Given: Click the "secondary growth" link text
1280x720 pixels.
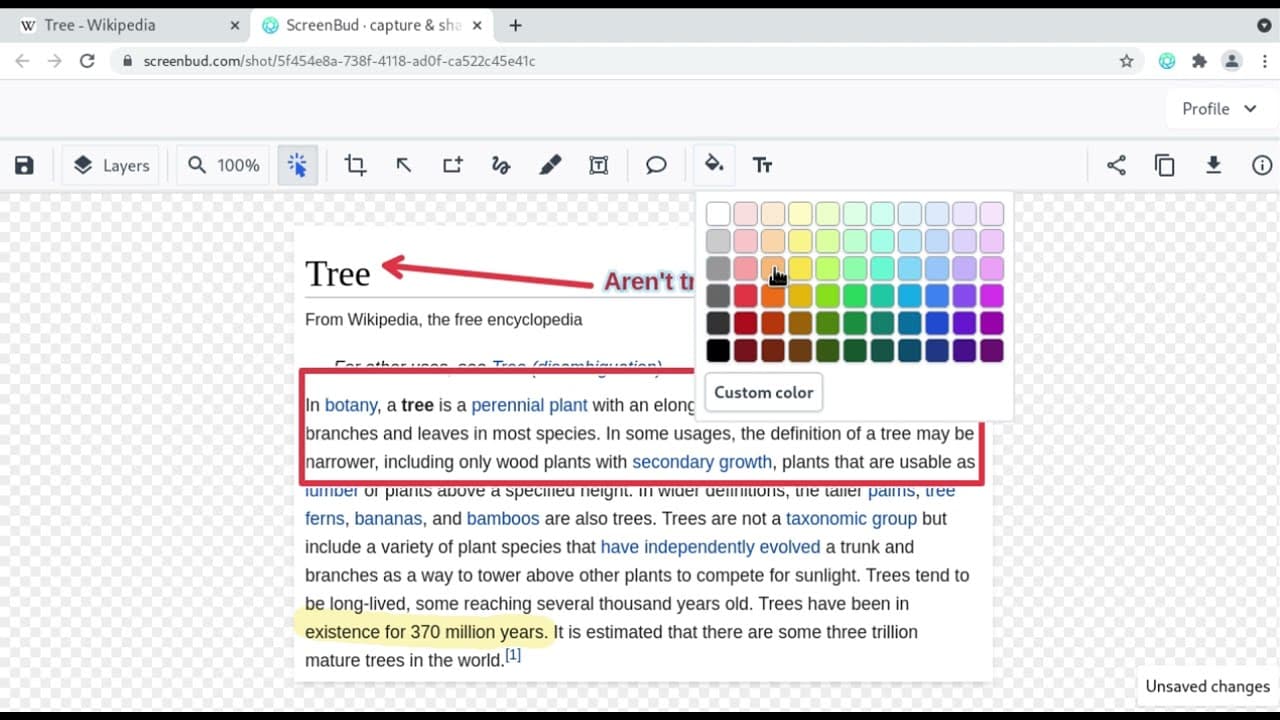Looking at the screenshot, I should coord(702,462).
